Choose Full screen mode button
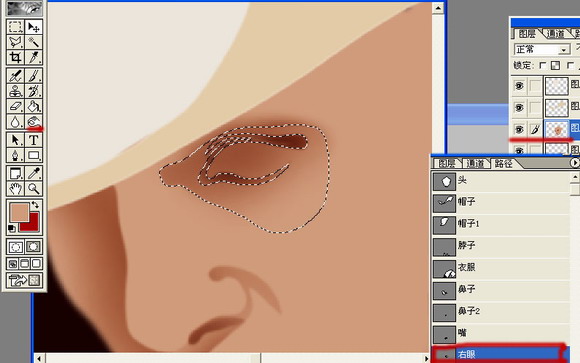This screenshot has height=363, width=580. click(36, 264)
